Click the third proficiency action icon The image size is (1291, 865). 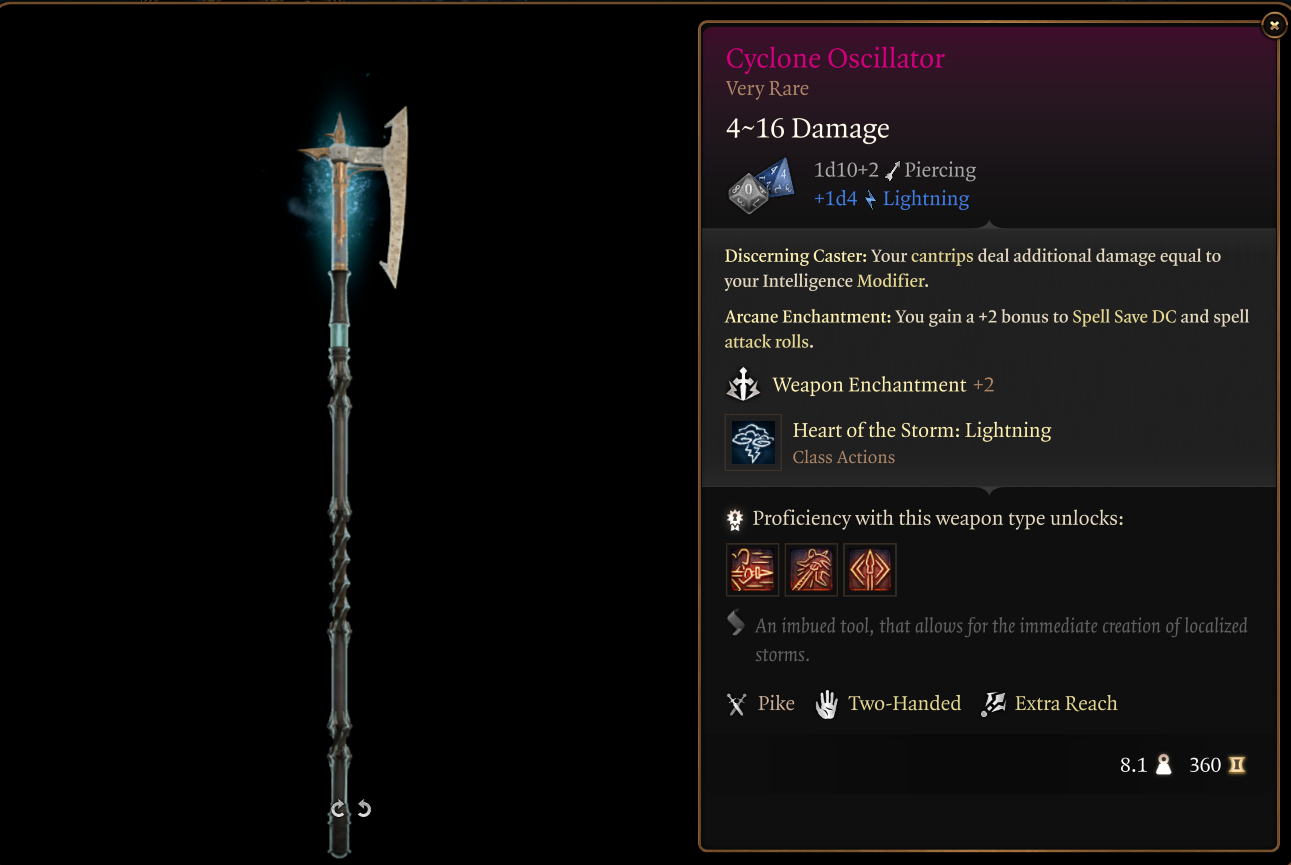[870, 570]
